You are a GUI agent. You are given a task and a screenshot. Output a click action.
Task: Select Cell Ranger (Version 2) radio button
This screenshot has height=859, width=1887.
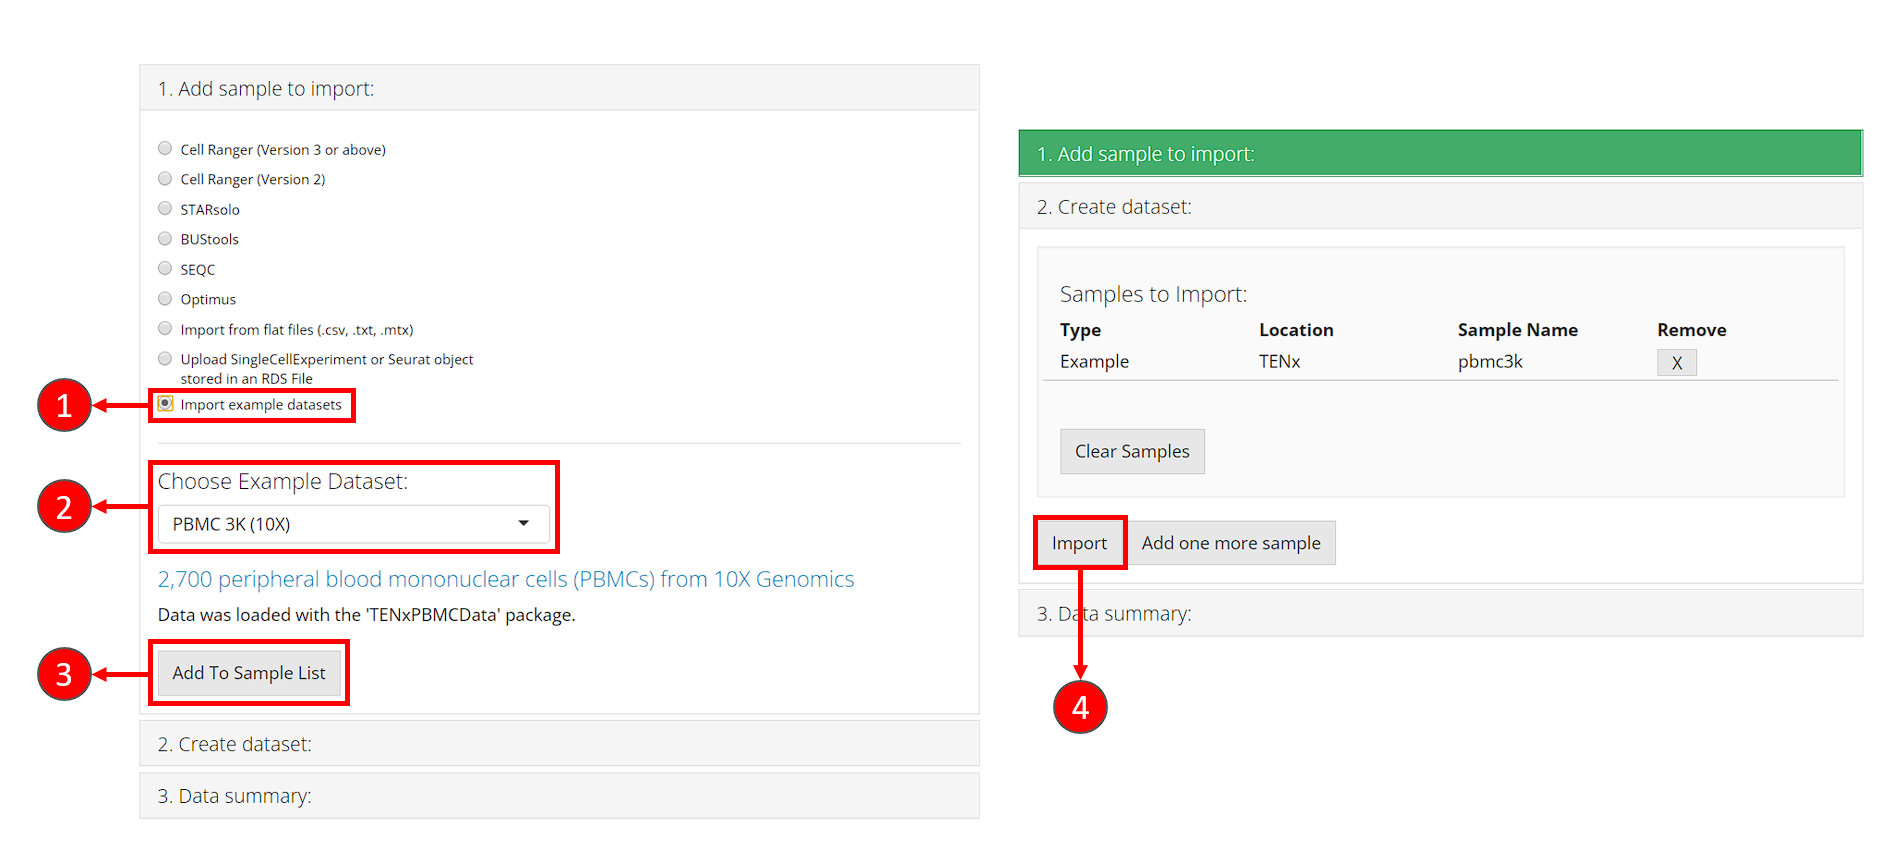click(165, 179)
